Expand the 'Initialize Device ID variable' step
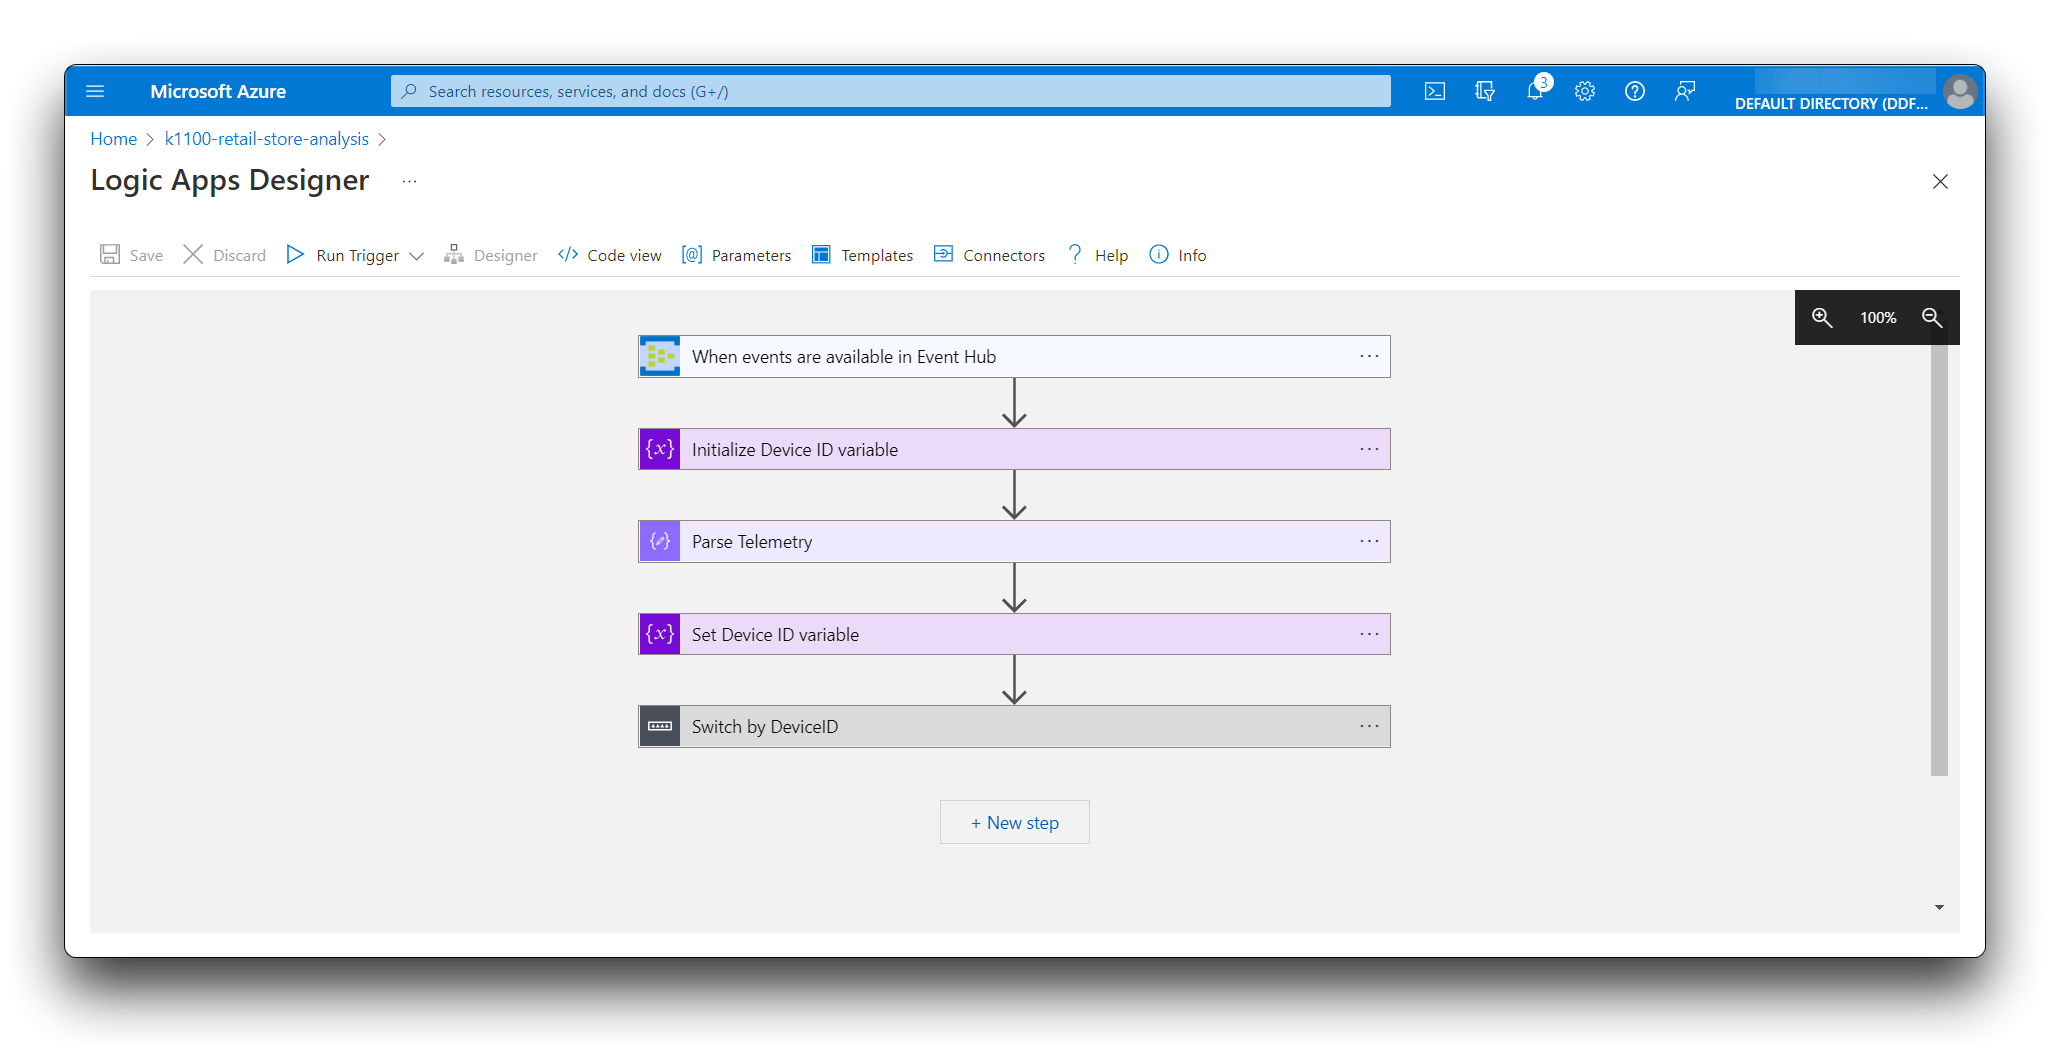 pyautogui.click(x=1014, y=449)
